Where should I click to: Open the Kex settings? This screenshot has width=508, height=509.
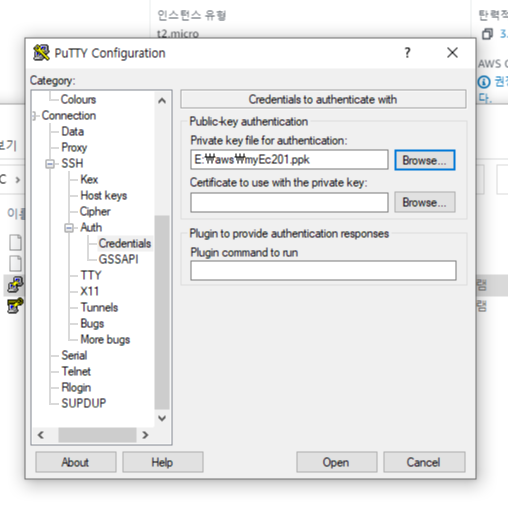[x=89, y=179]
